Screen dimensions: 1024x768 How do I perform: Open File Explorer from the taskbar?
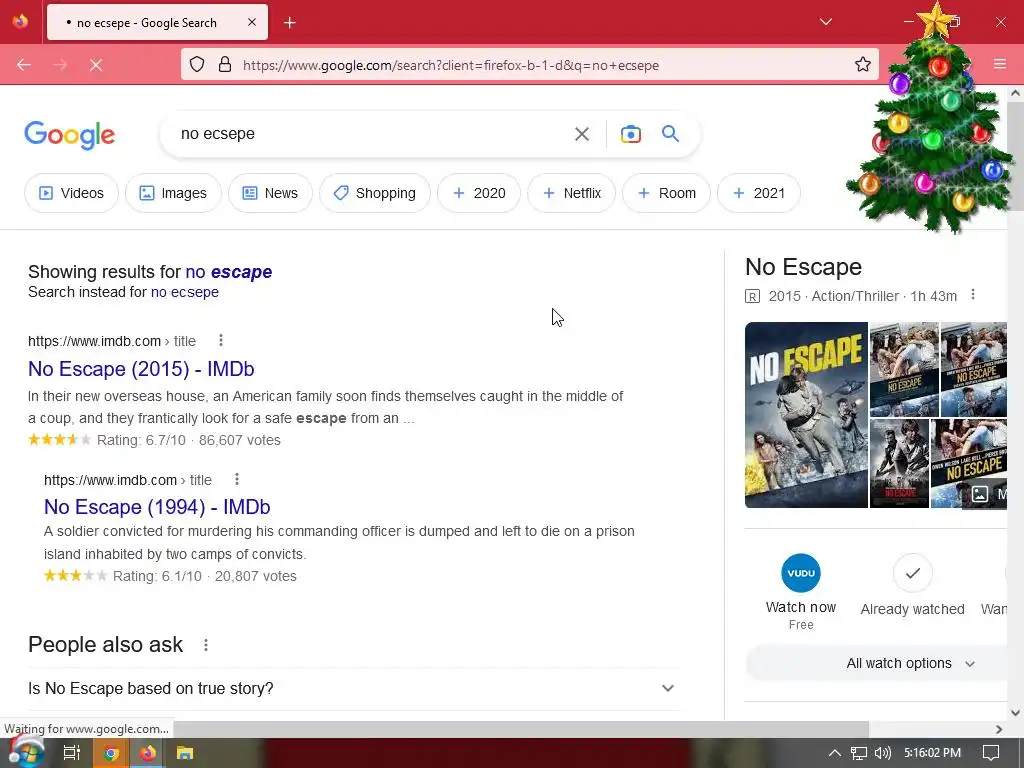185,753
